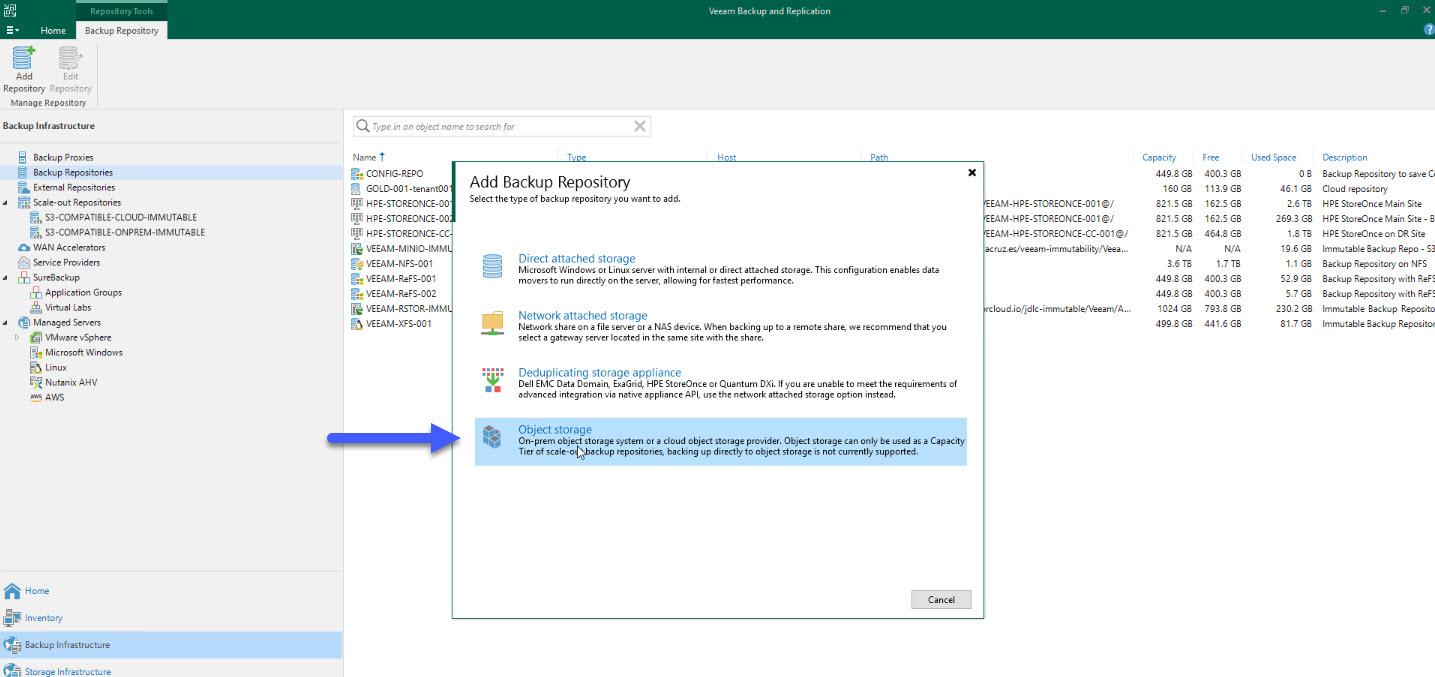The image size is (1435, 677).
Task: Select the GOLD-001-tenant001 repository row
Action: tap(409, 188)
